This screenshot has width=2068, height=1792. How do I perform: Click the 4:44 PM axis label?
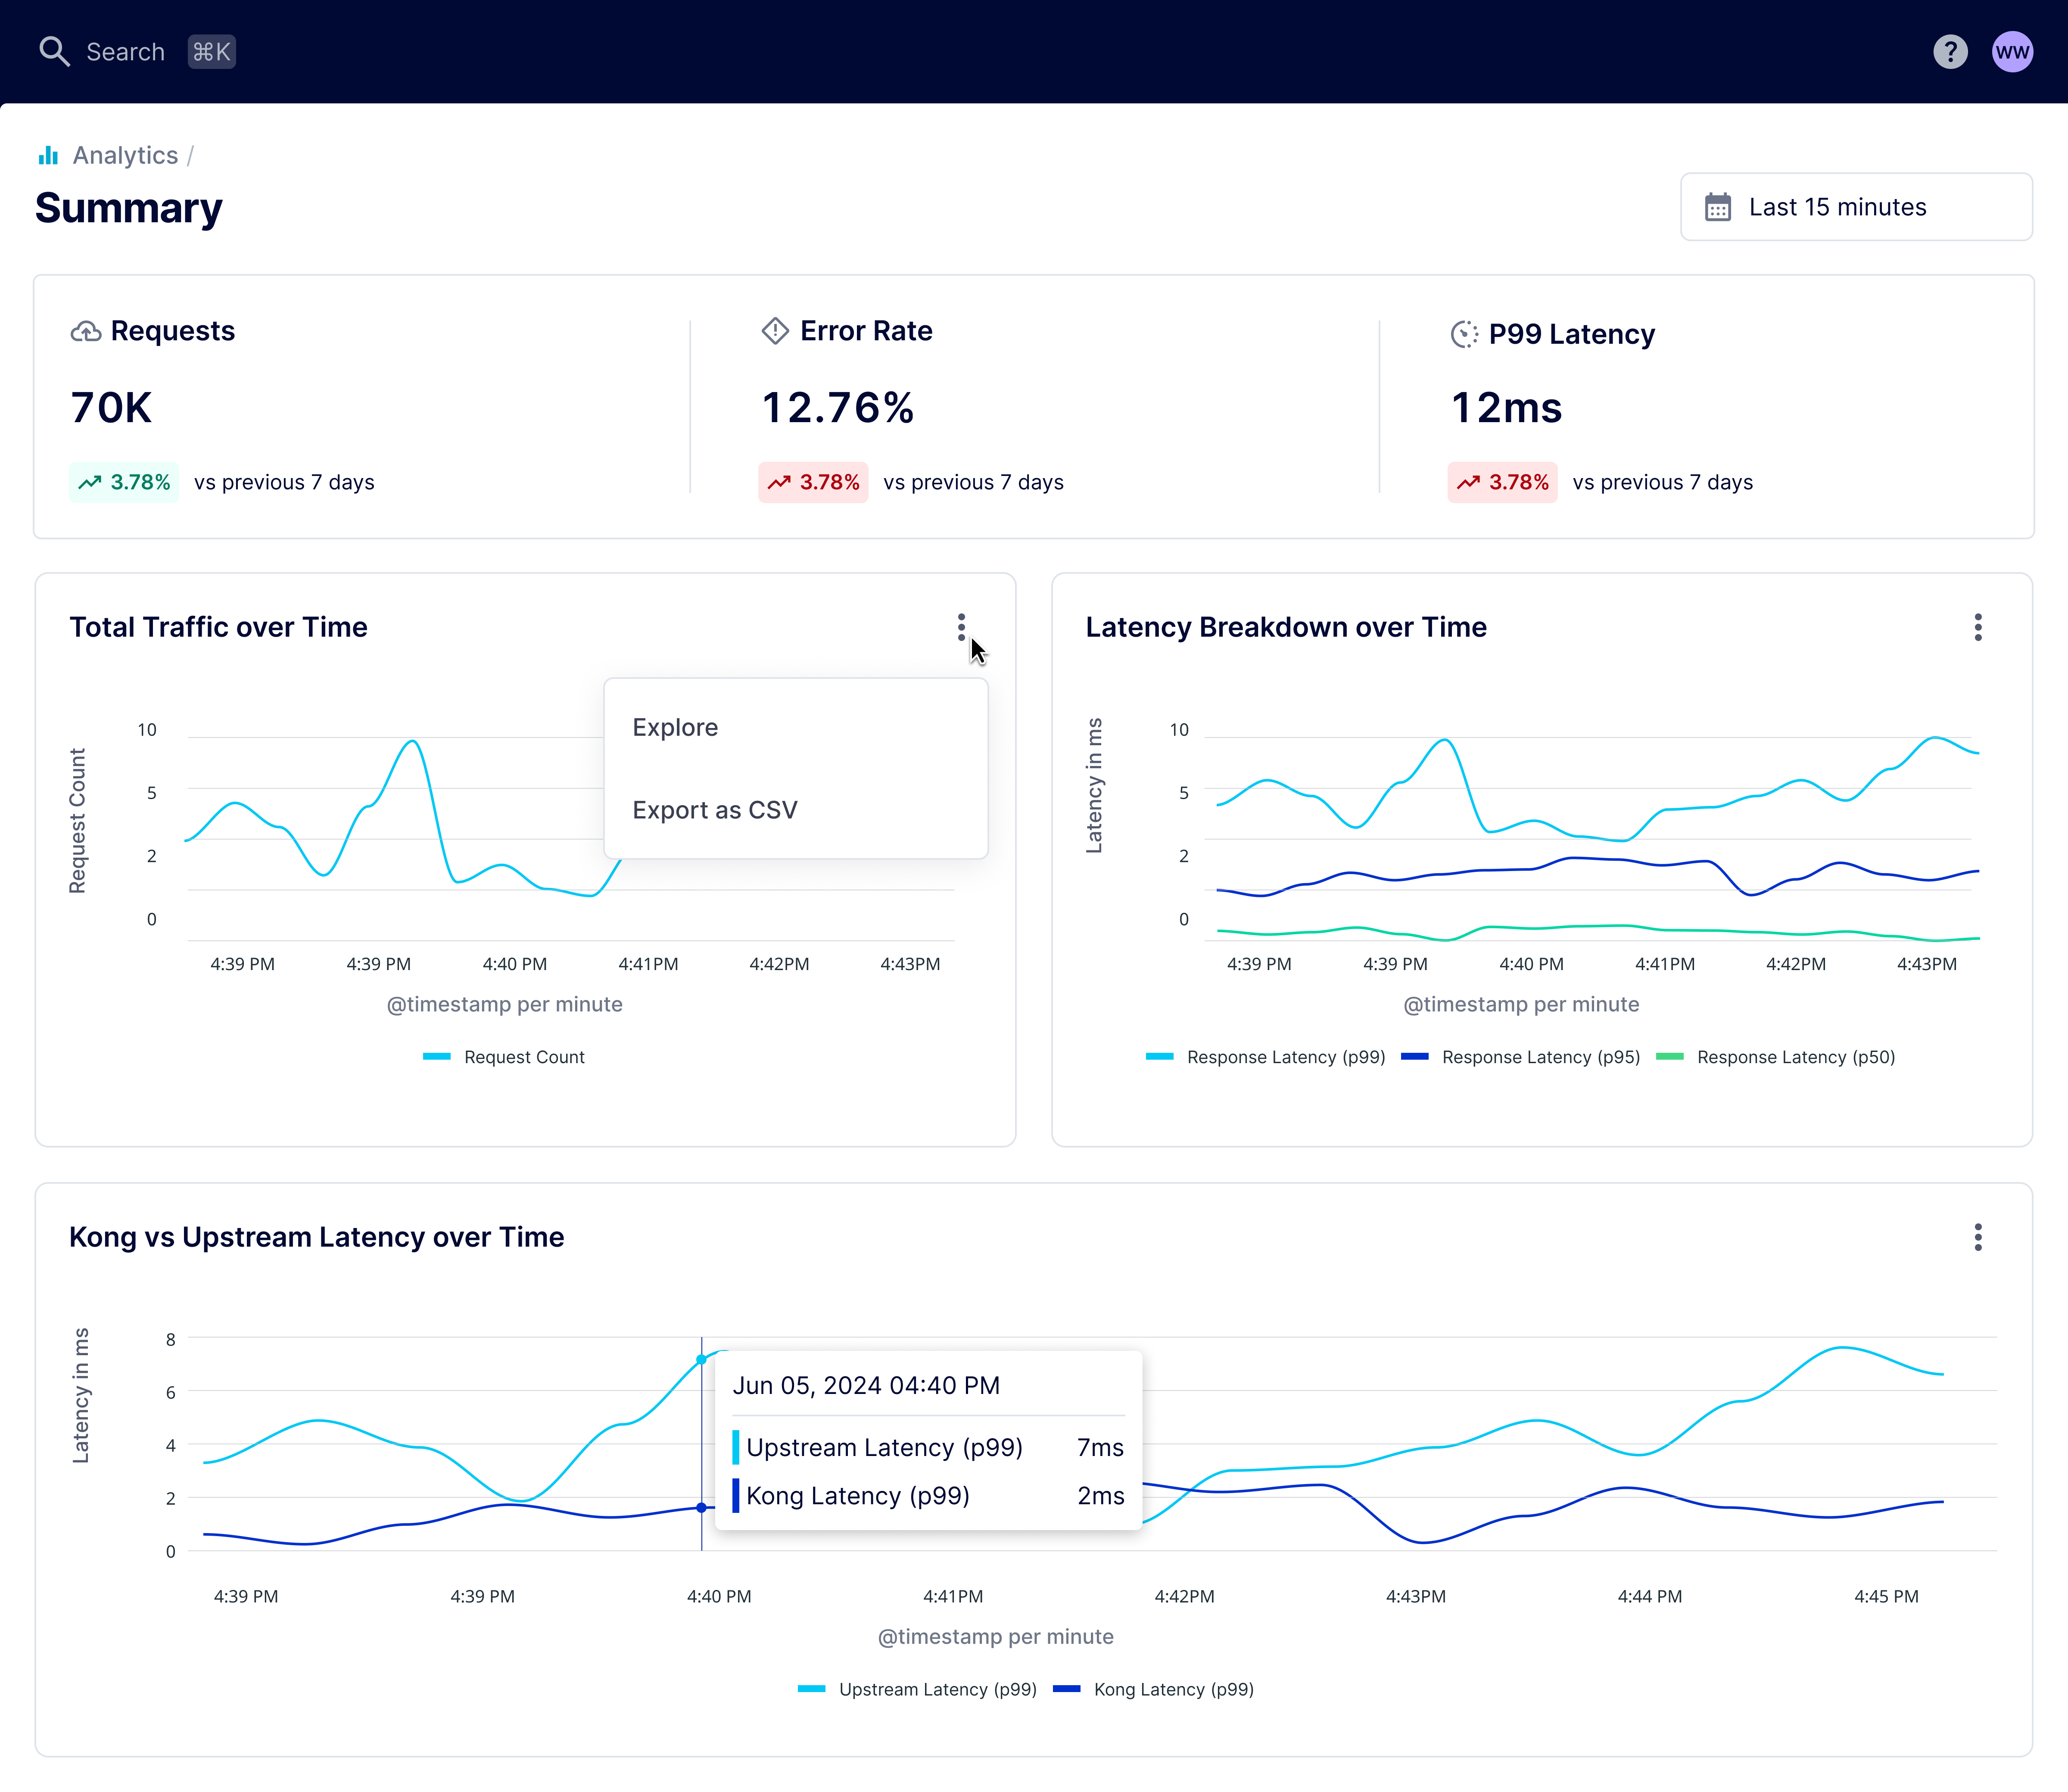point(1650,1596)
